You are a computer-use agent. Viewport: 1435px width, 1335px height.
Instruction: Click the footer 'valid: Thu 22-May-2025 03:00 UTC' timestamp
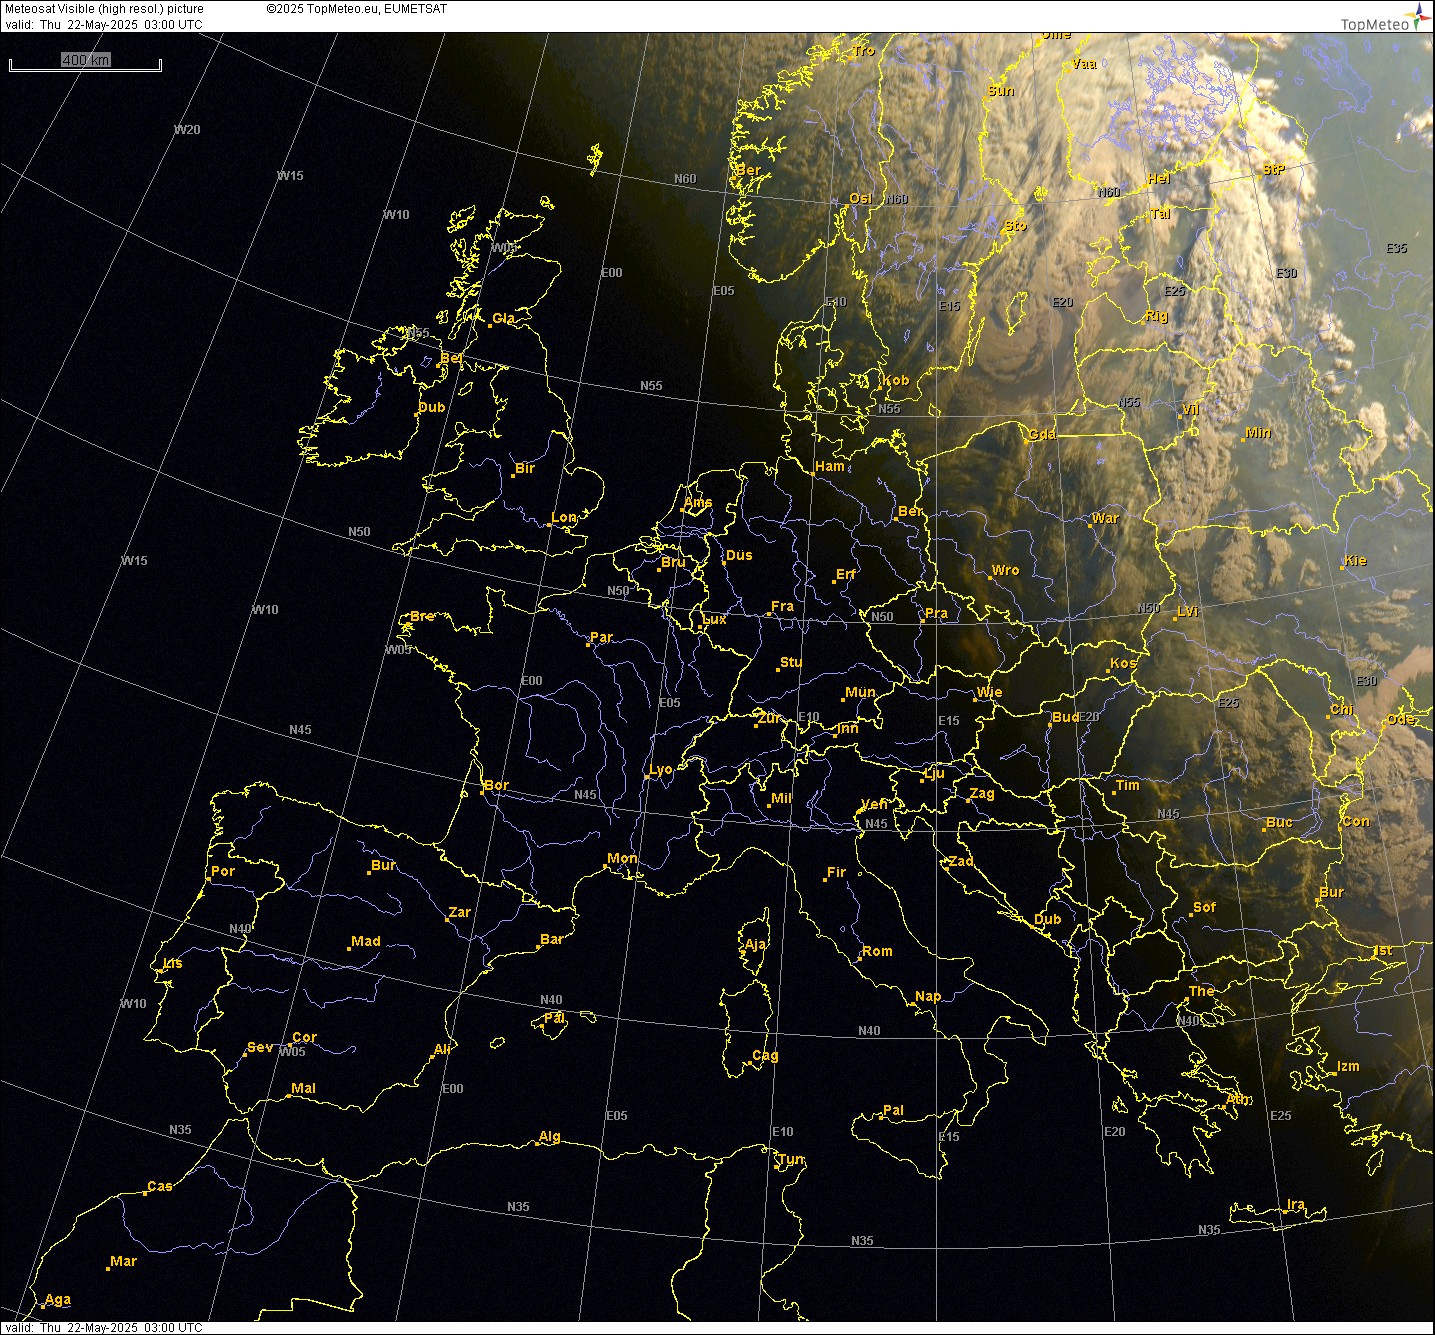point(104,1328)
